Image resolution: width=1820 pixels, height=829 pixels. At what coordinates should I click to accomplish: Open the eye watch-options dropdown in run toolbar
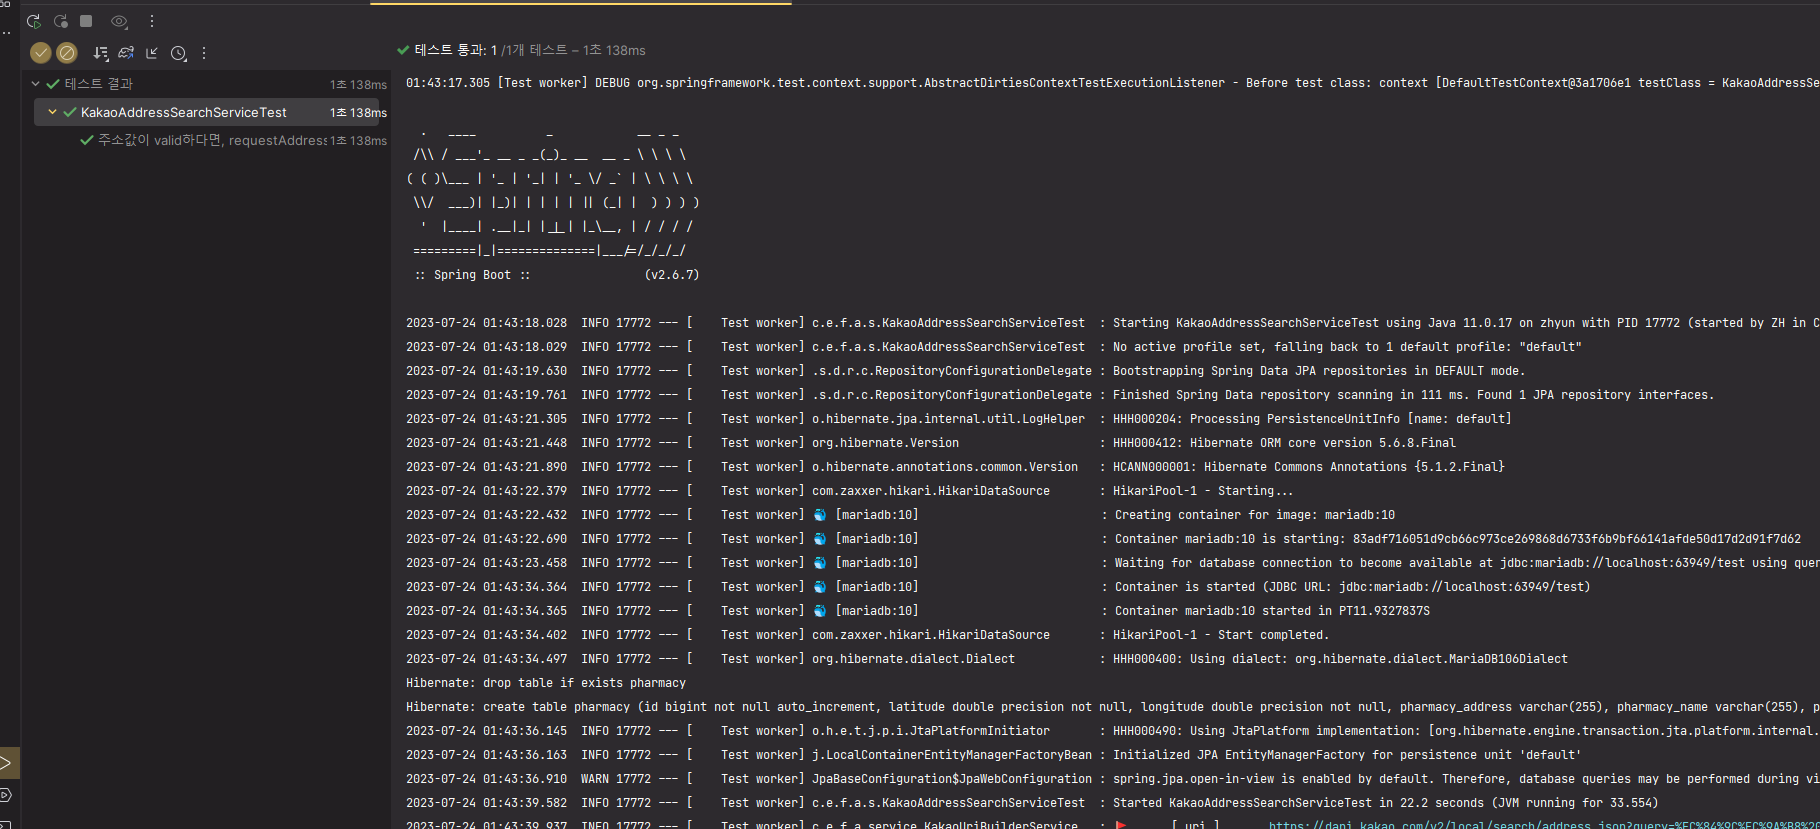coord(120,21)
